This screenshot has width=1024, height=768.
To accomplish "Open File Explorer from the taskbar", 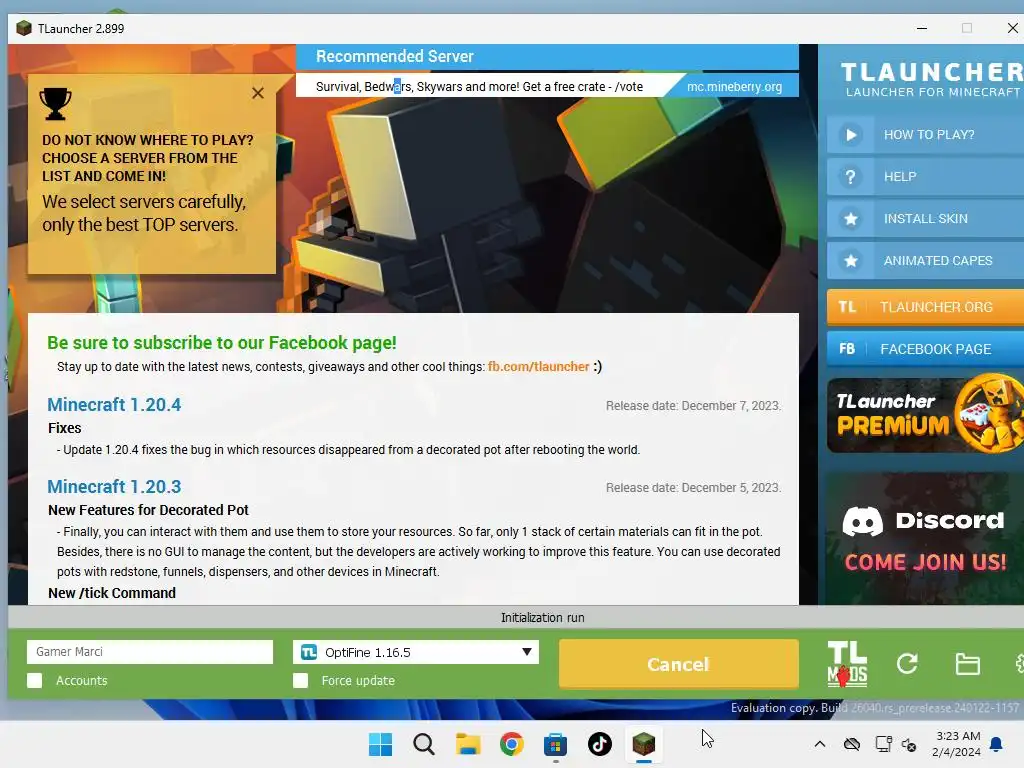I will [x=468, y=744].
